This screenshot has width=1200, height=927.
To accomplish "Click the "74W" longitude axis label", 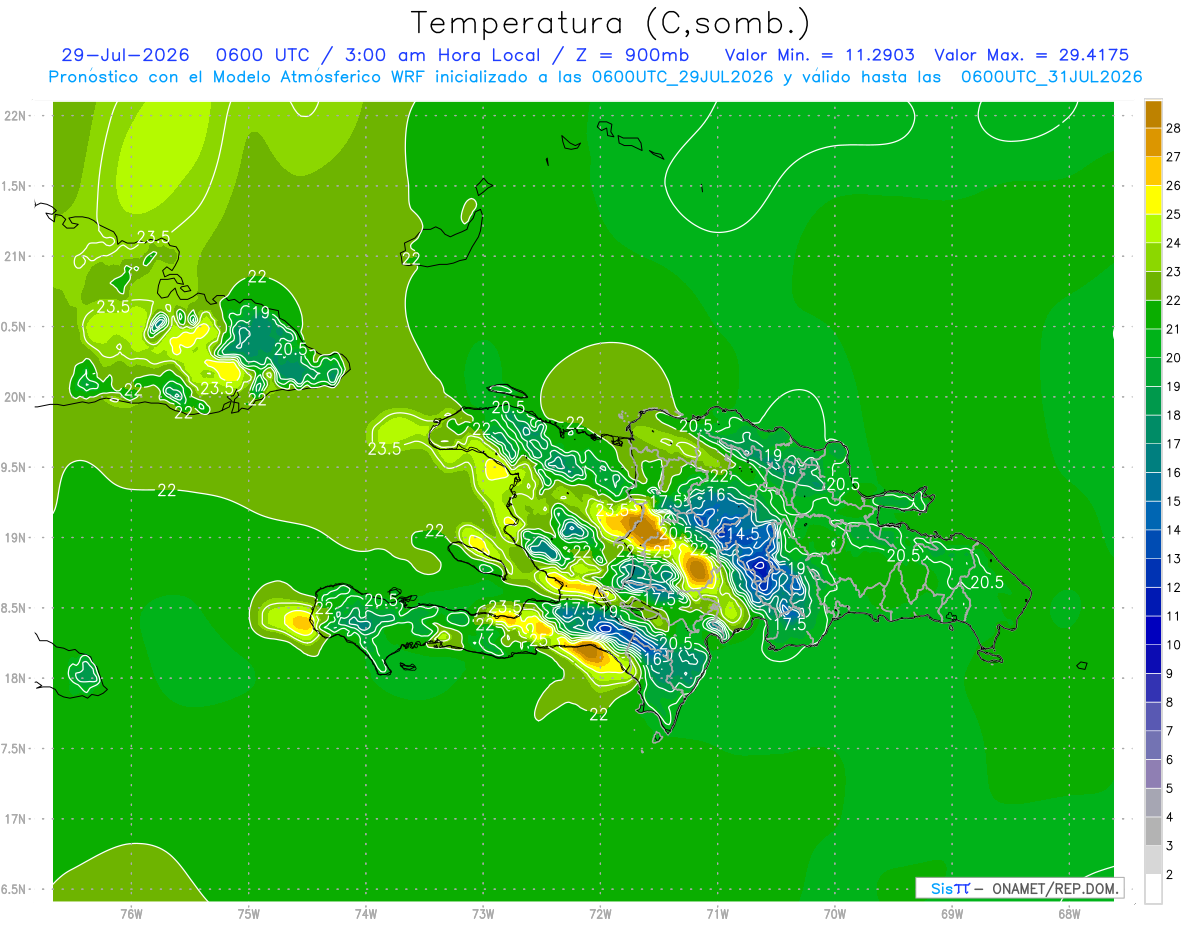I will point(366,913).
